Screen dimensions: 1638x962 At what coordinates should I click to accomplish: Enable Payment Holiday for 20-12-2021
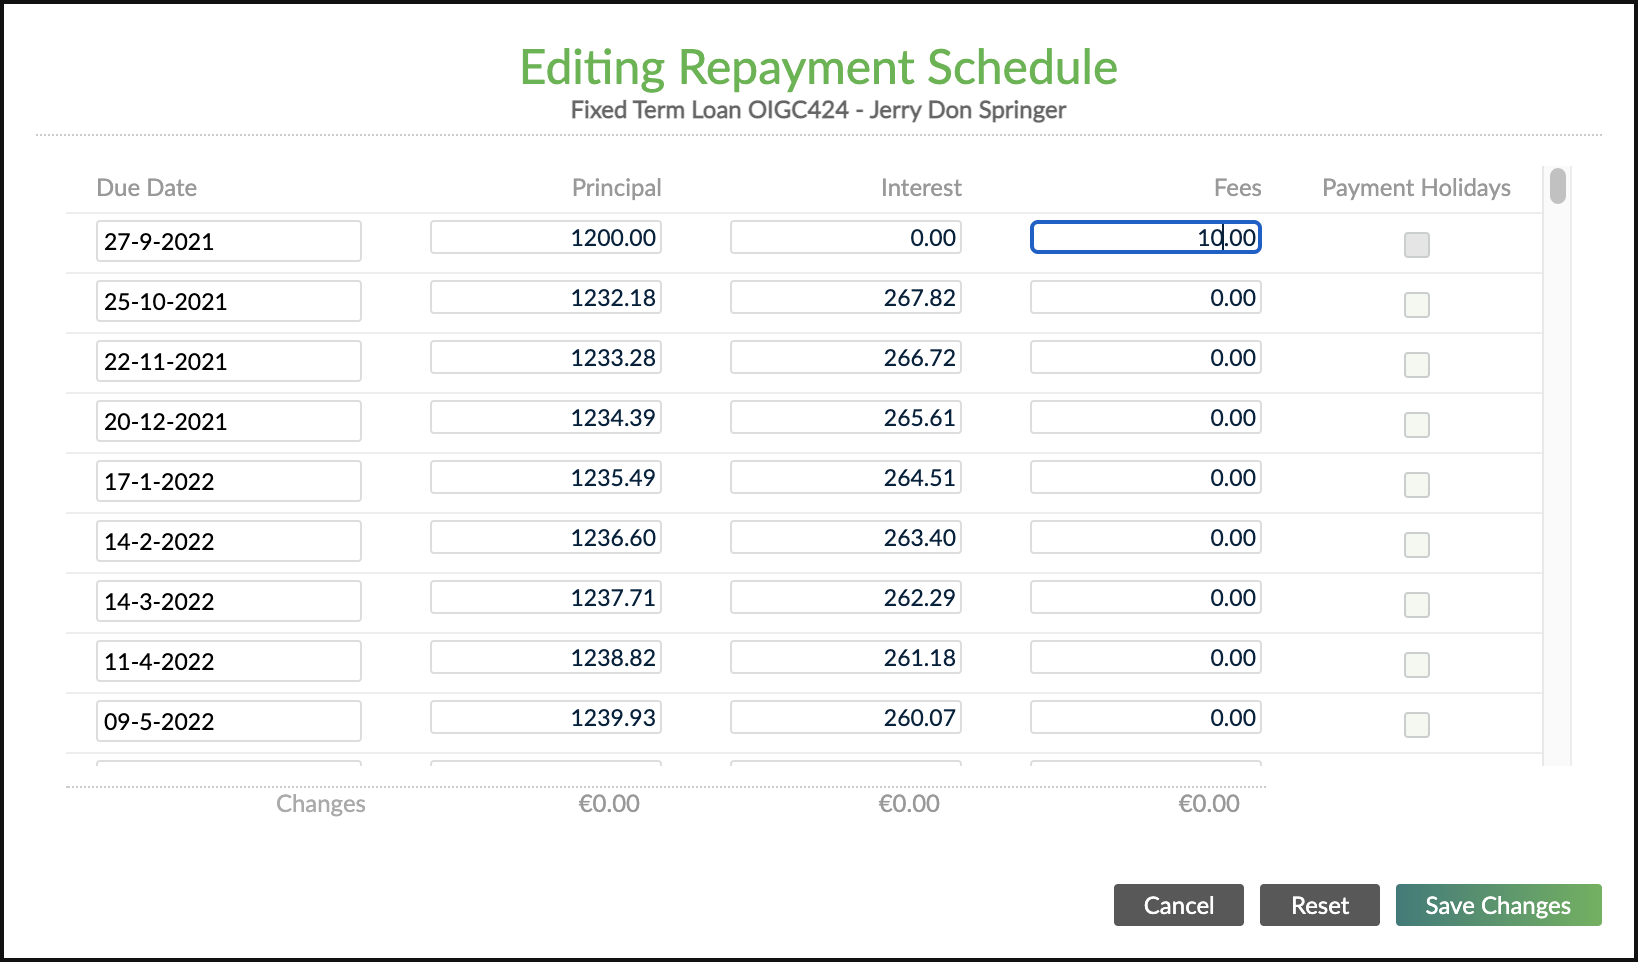click(x=1416, y=425)
